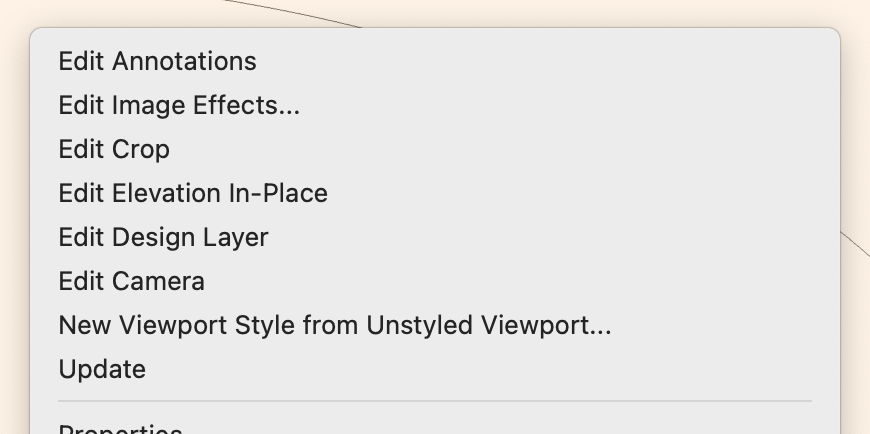Screen dimensions: 870x434
Task: Pick the Edit Design Layer entry
Action: click(x=163, y=238)
